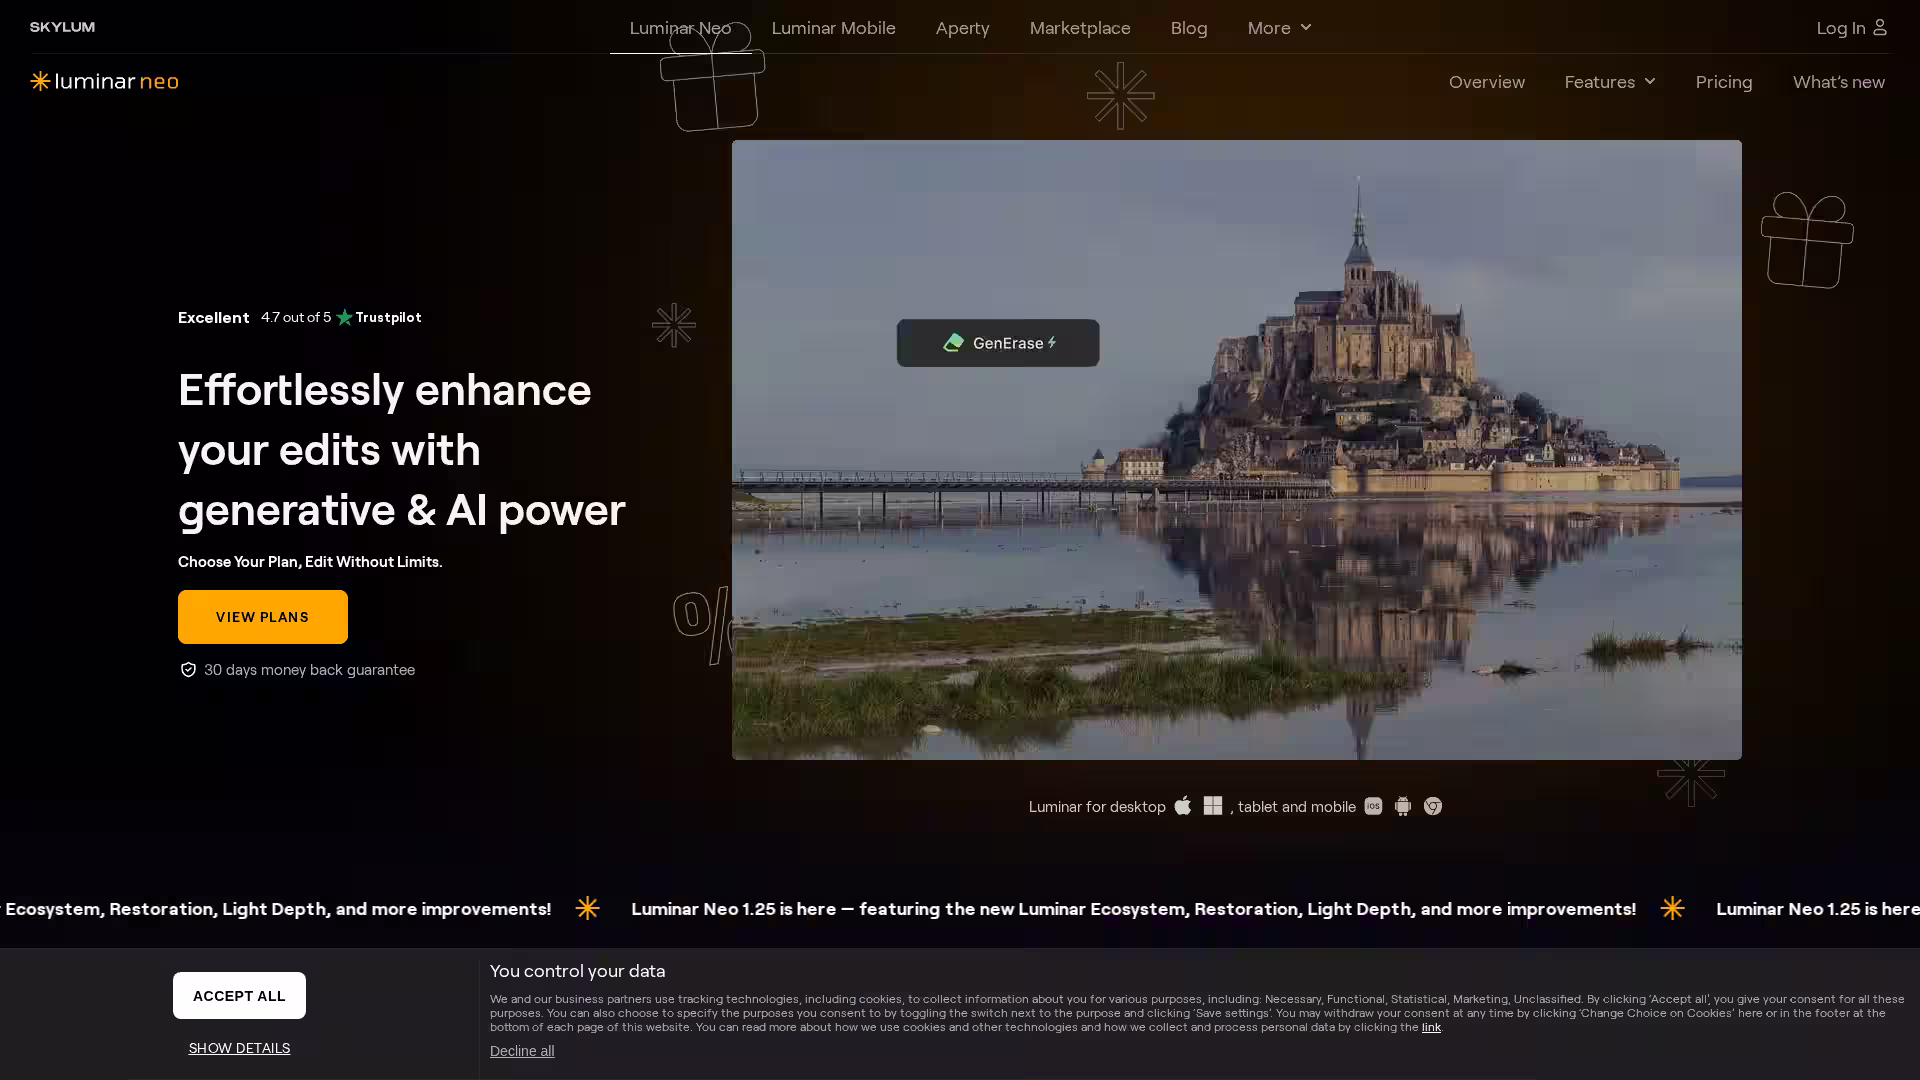Accept all cookies
Screen dimensions: 1920x1080
(x=239, y=995)
